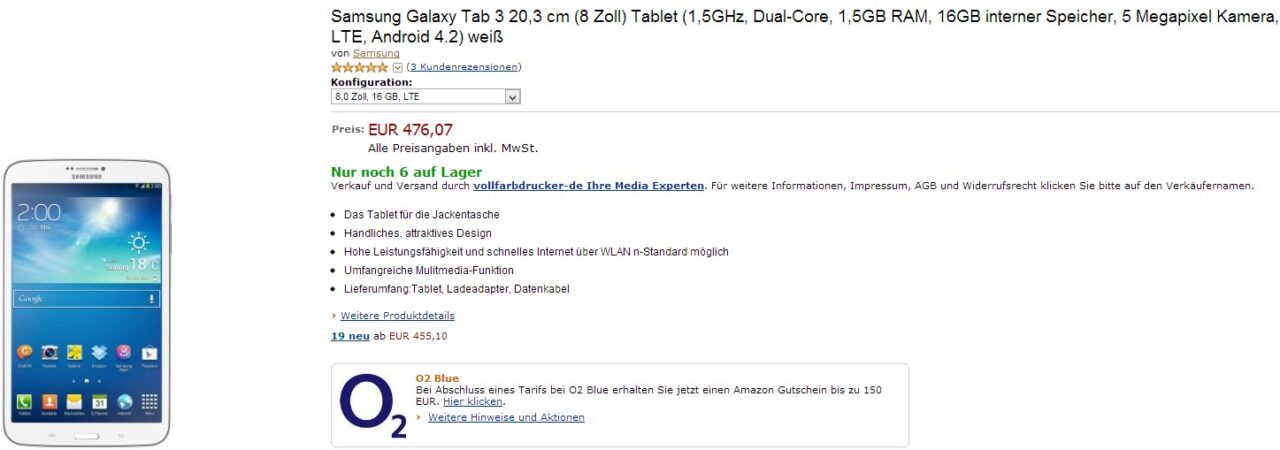Click the O2 Blue heading
1280x450 pixels.
pyautogui.click(x=437, y=378)
